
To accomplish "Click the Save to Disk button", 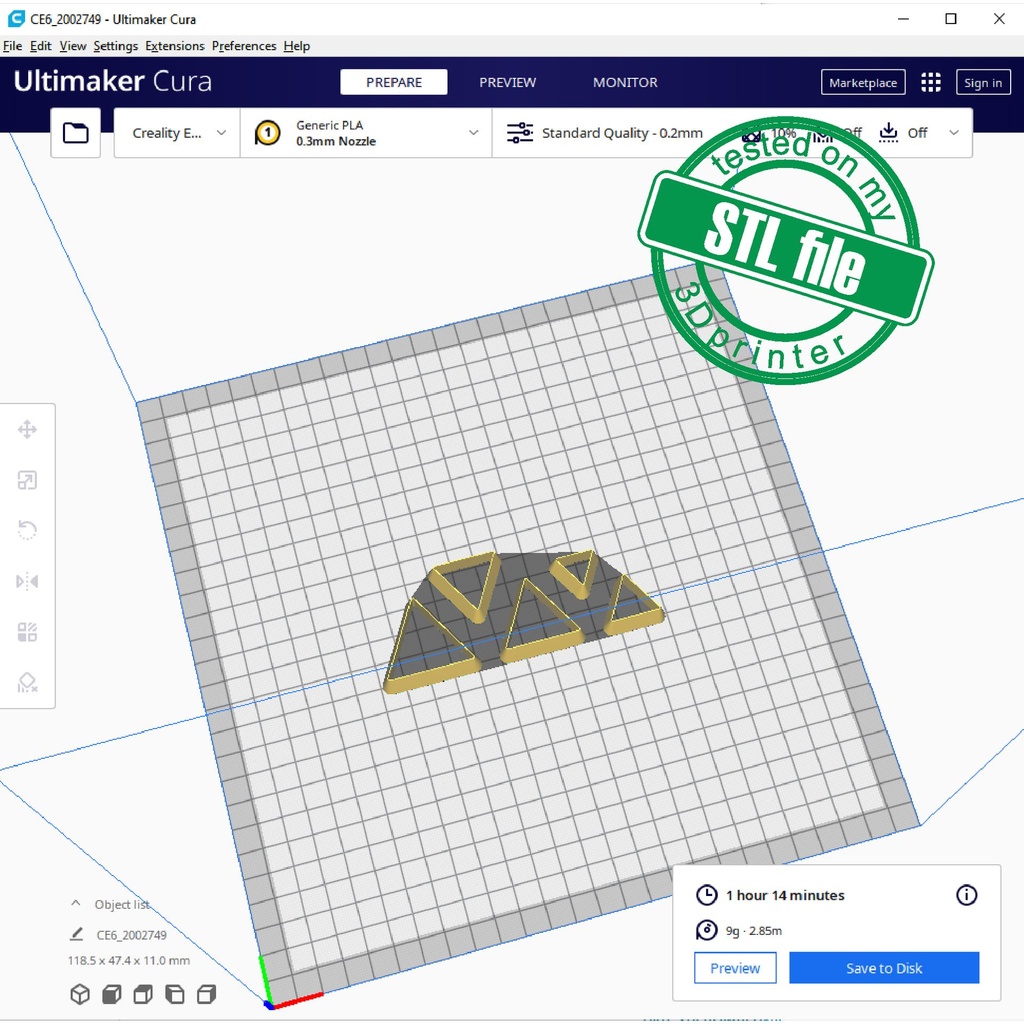I will [x=883, y=968].
